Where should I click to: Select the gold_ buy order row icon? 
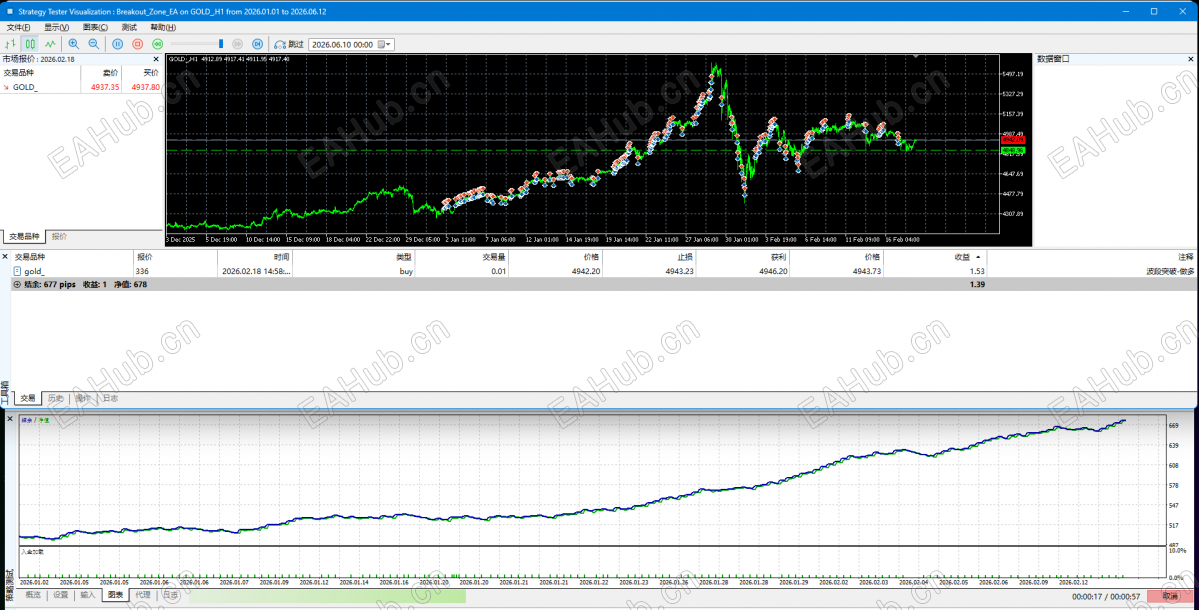point(18,271)
